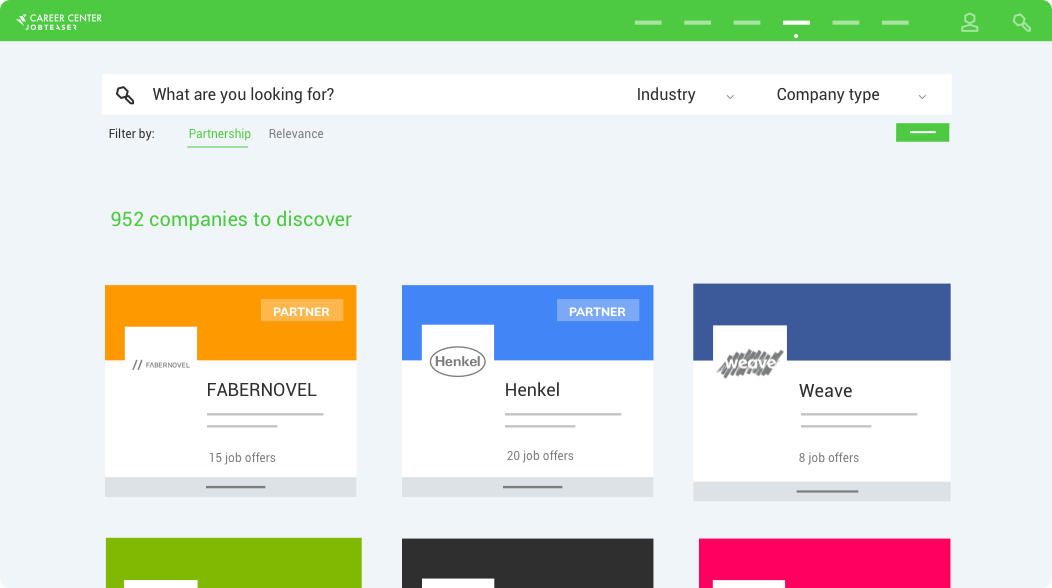The image size is (1052, 588).
Task: Click the green button below Company type
Action: pos(923,132)
